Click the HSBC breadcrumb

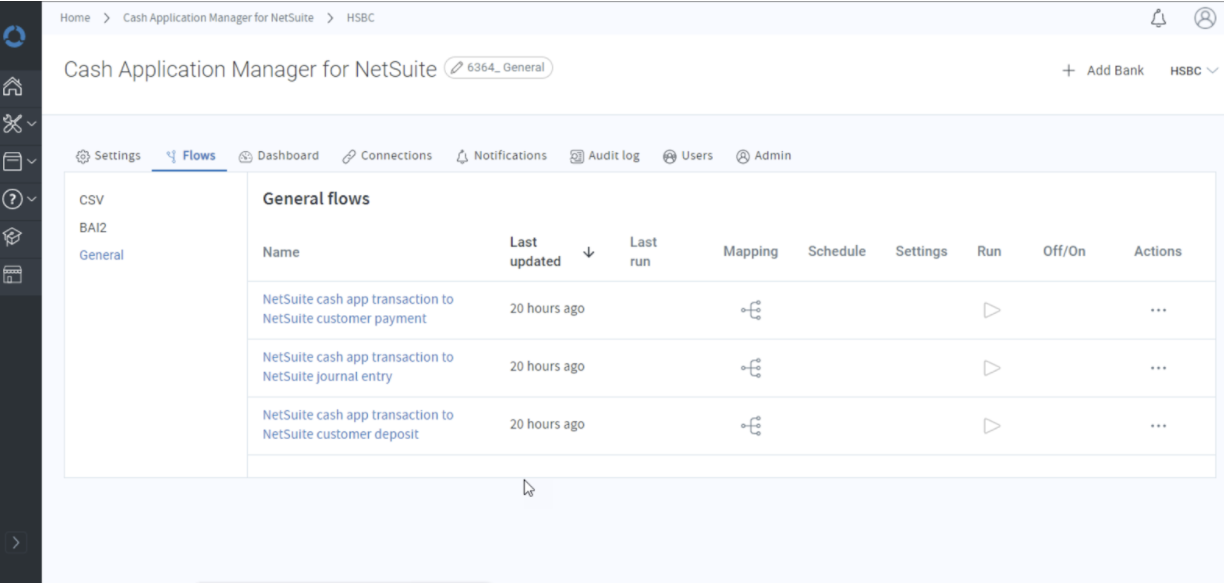pyautogui.click(x=361, y=18)
